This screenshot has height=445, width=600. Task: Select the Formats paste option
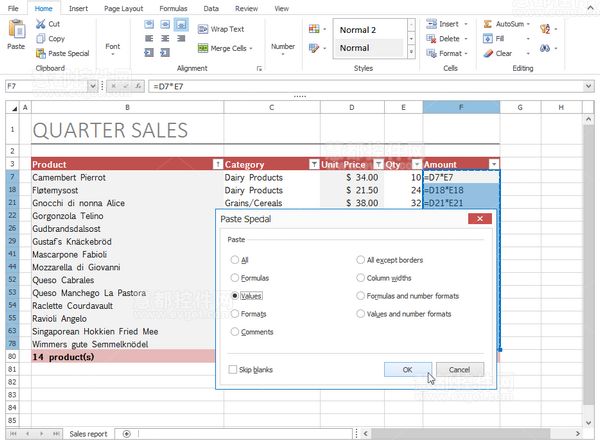(235, 314)
